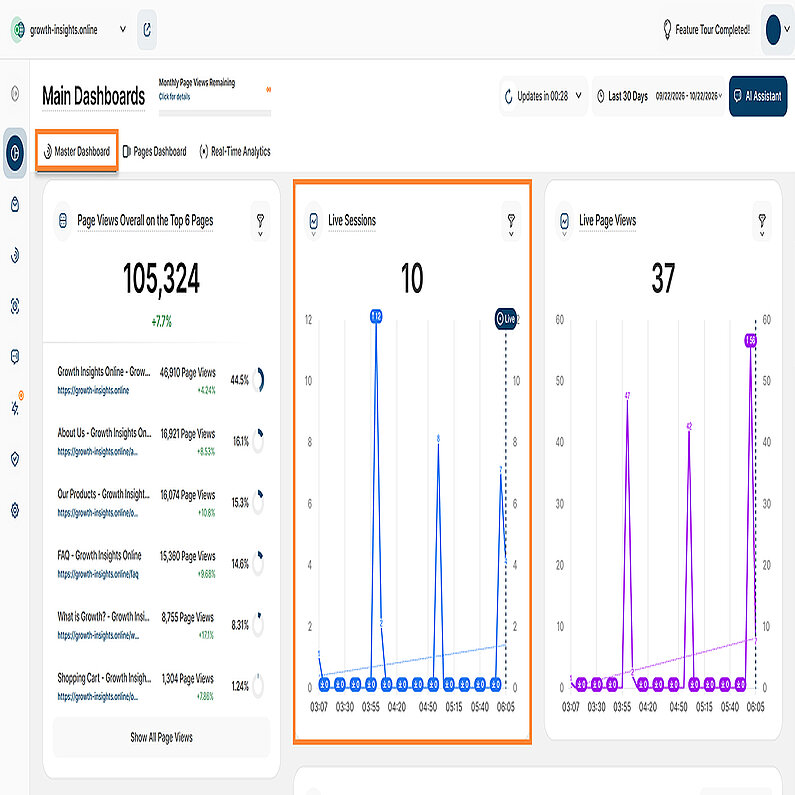Click the peak data marker in Live Page Views
The width and height of the screenshot is (795, 795).
click(750, 340)
